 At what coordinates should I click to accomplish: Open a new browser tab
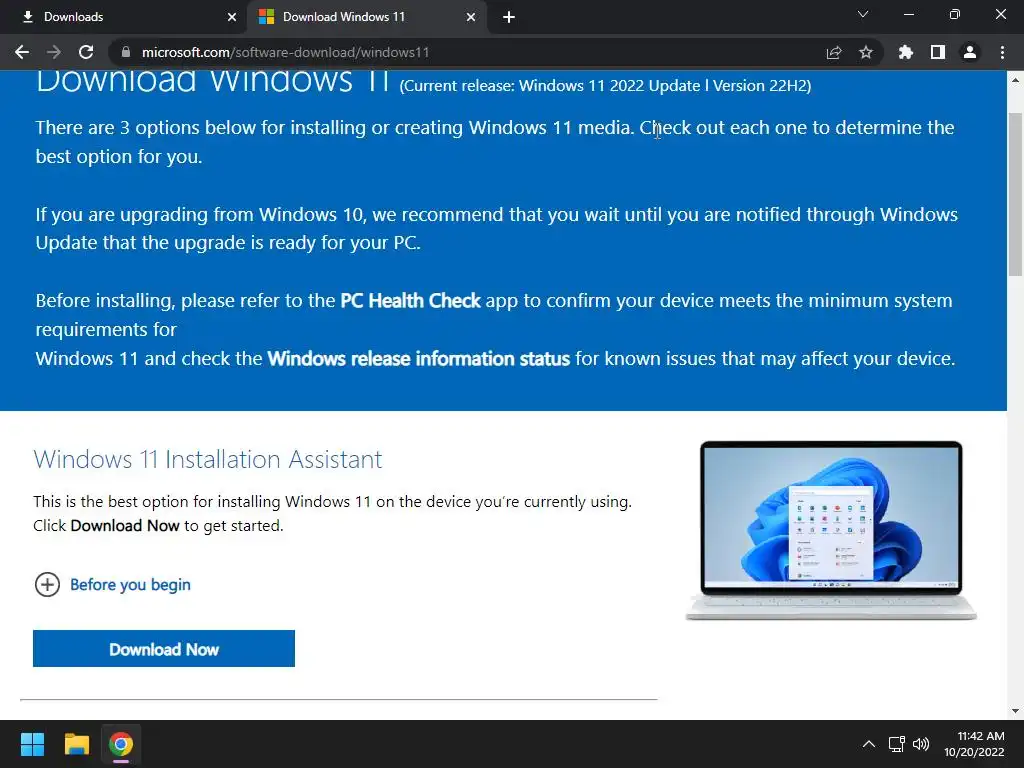point(509,17)
